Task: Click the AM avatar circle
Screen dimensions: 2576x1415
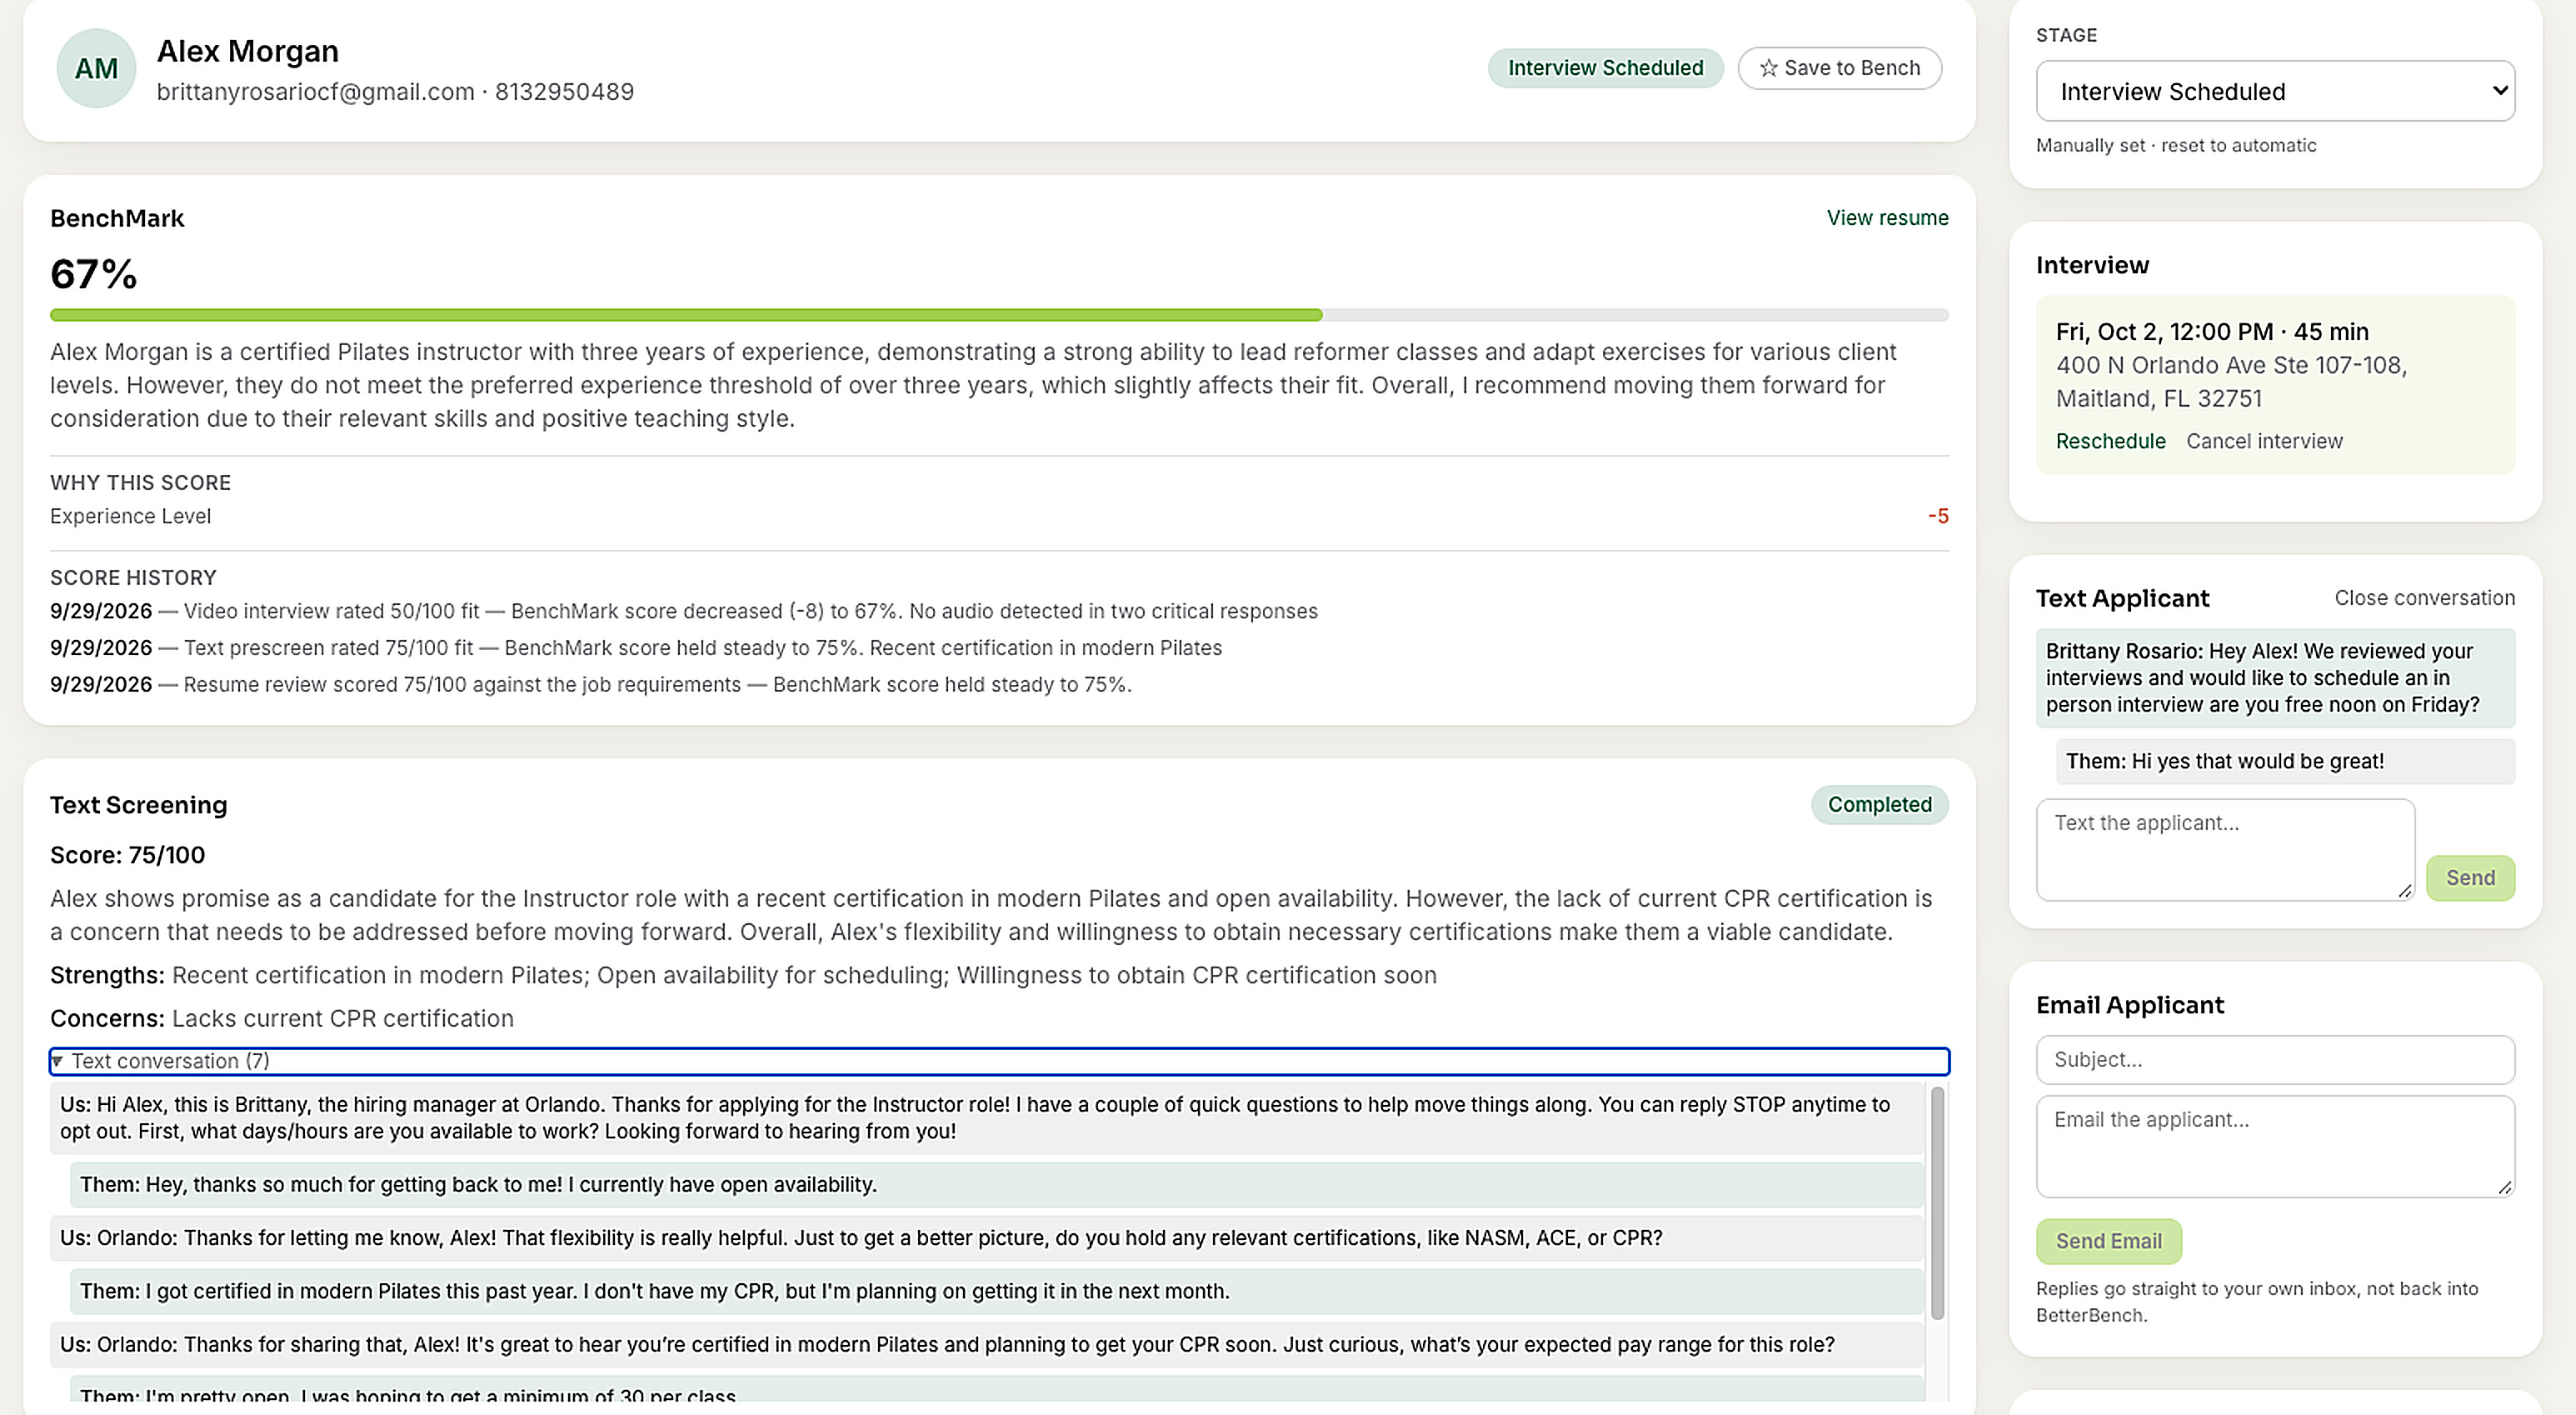Action: click(96, 68)
